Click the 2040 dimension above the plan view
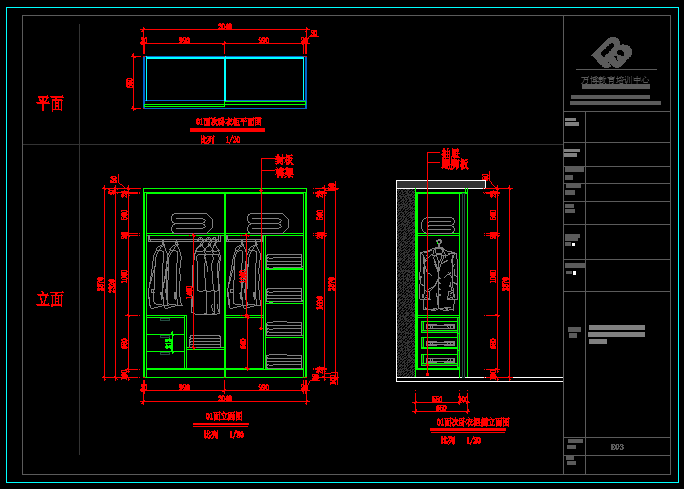The image size is (684, 489). (x=225, y=28)
